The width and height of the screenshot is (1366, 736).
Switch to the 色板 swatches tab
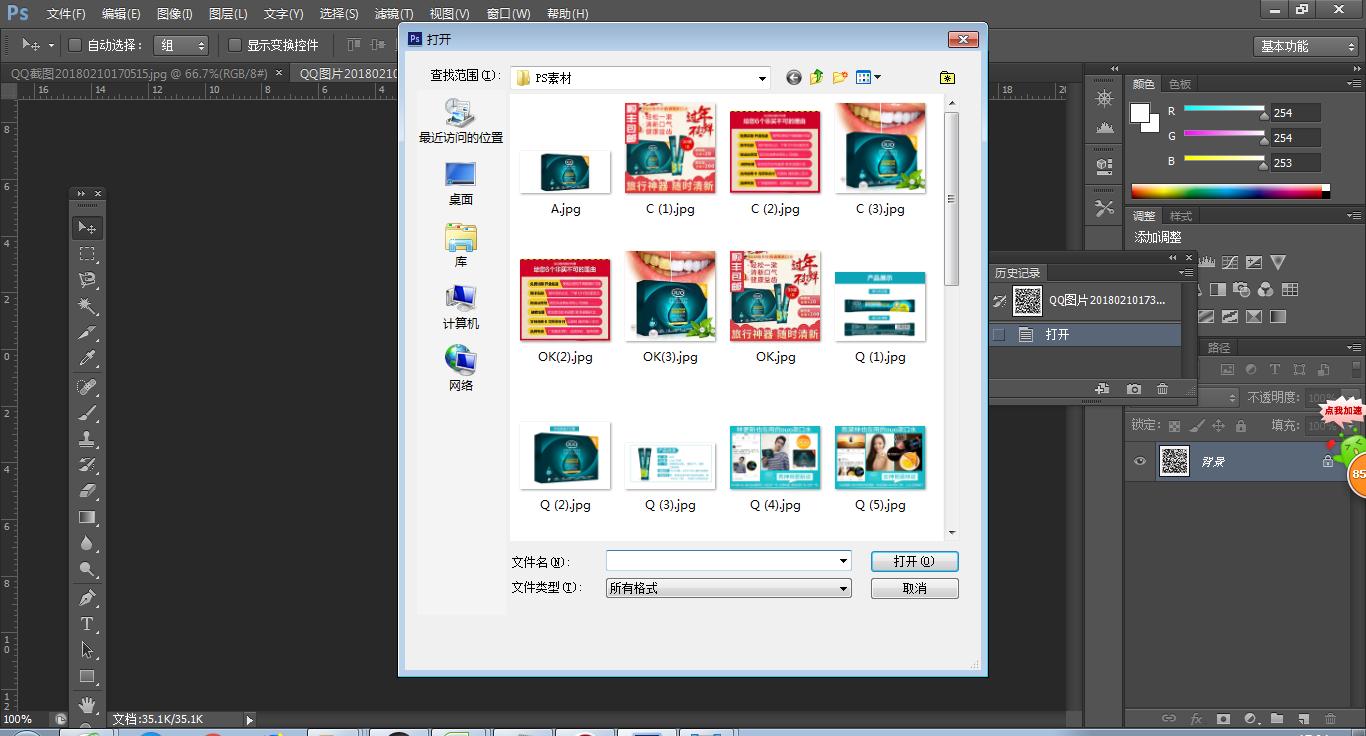1179,84
